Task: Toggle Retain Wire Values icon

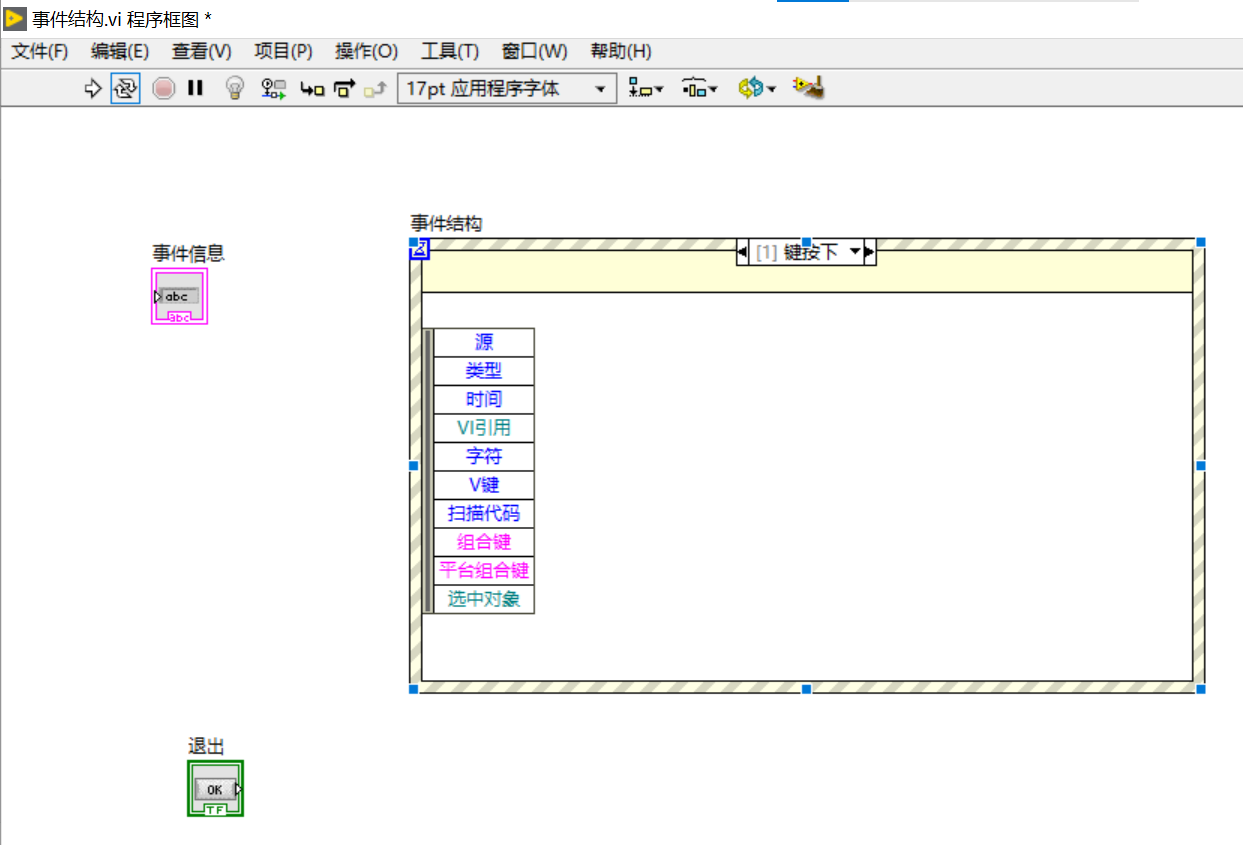Action: pos(274,88)
